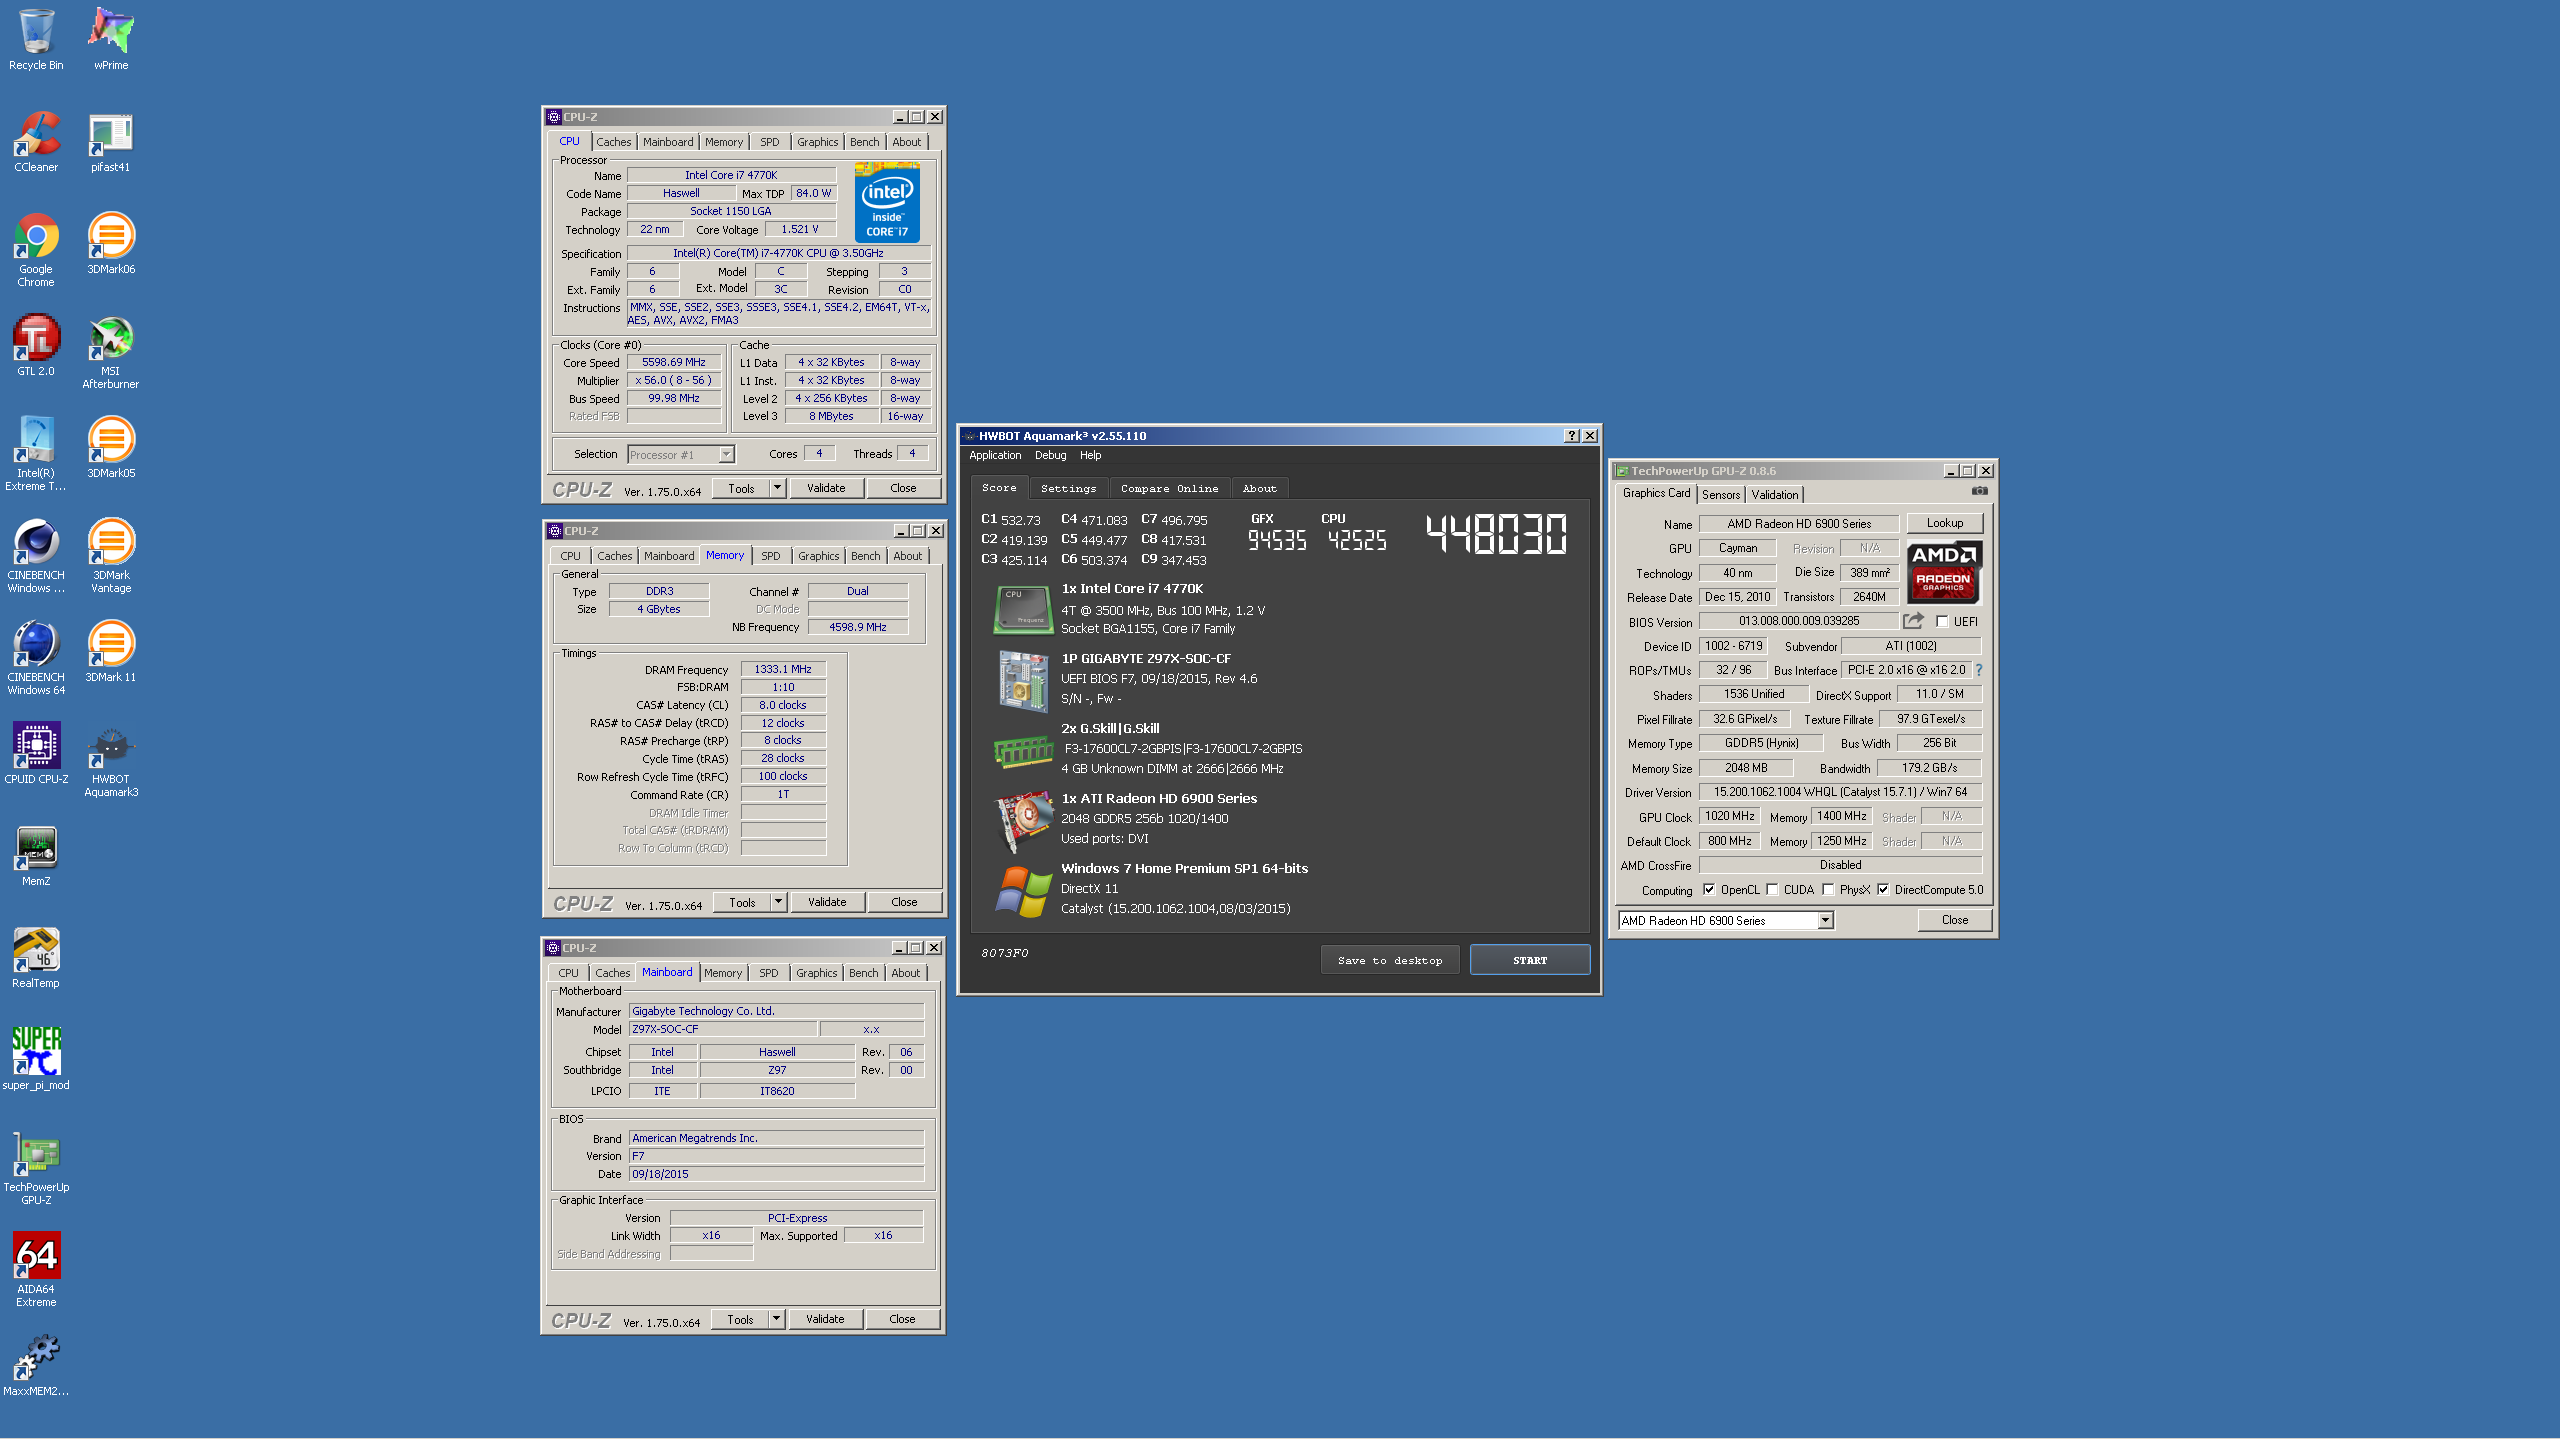The width and height of the screenshot is (2560, 1440).
Task: Open pifast41 desktop shortcut
Action: point(111,142)
